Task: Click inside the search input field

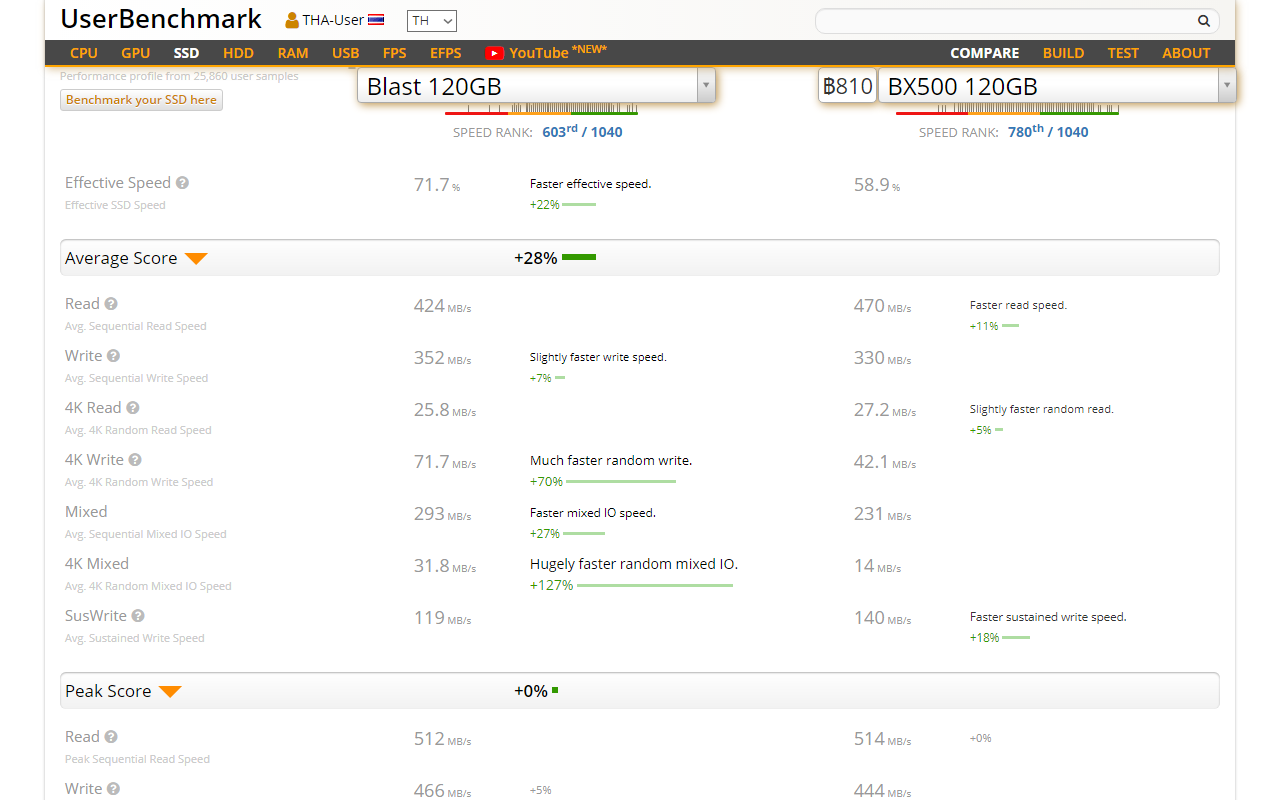Action: 1005,21
